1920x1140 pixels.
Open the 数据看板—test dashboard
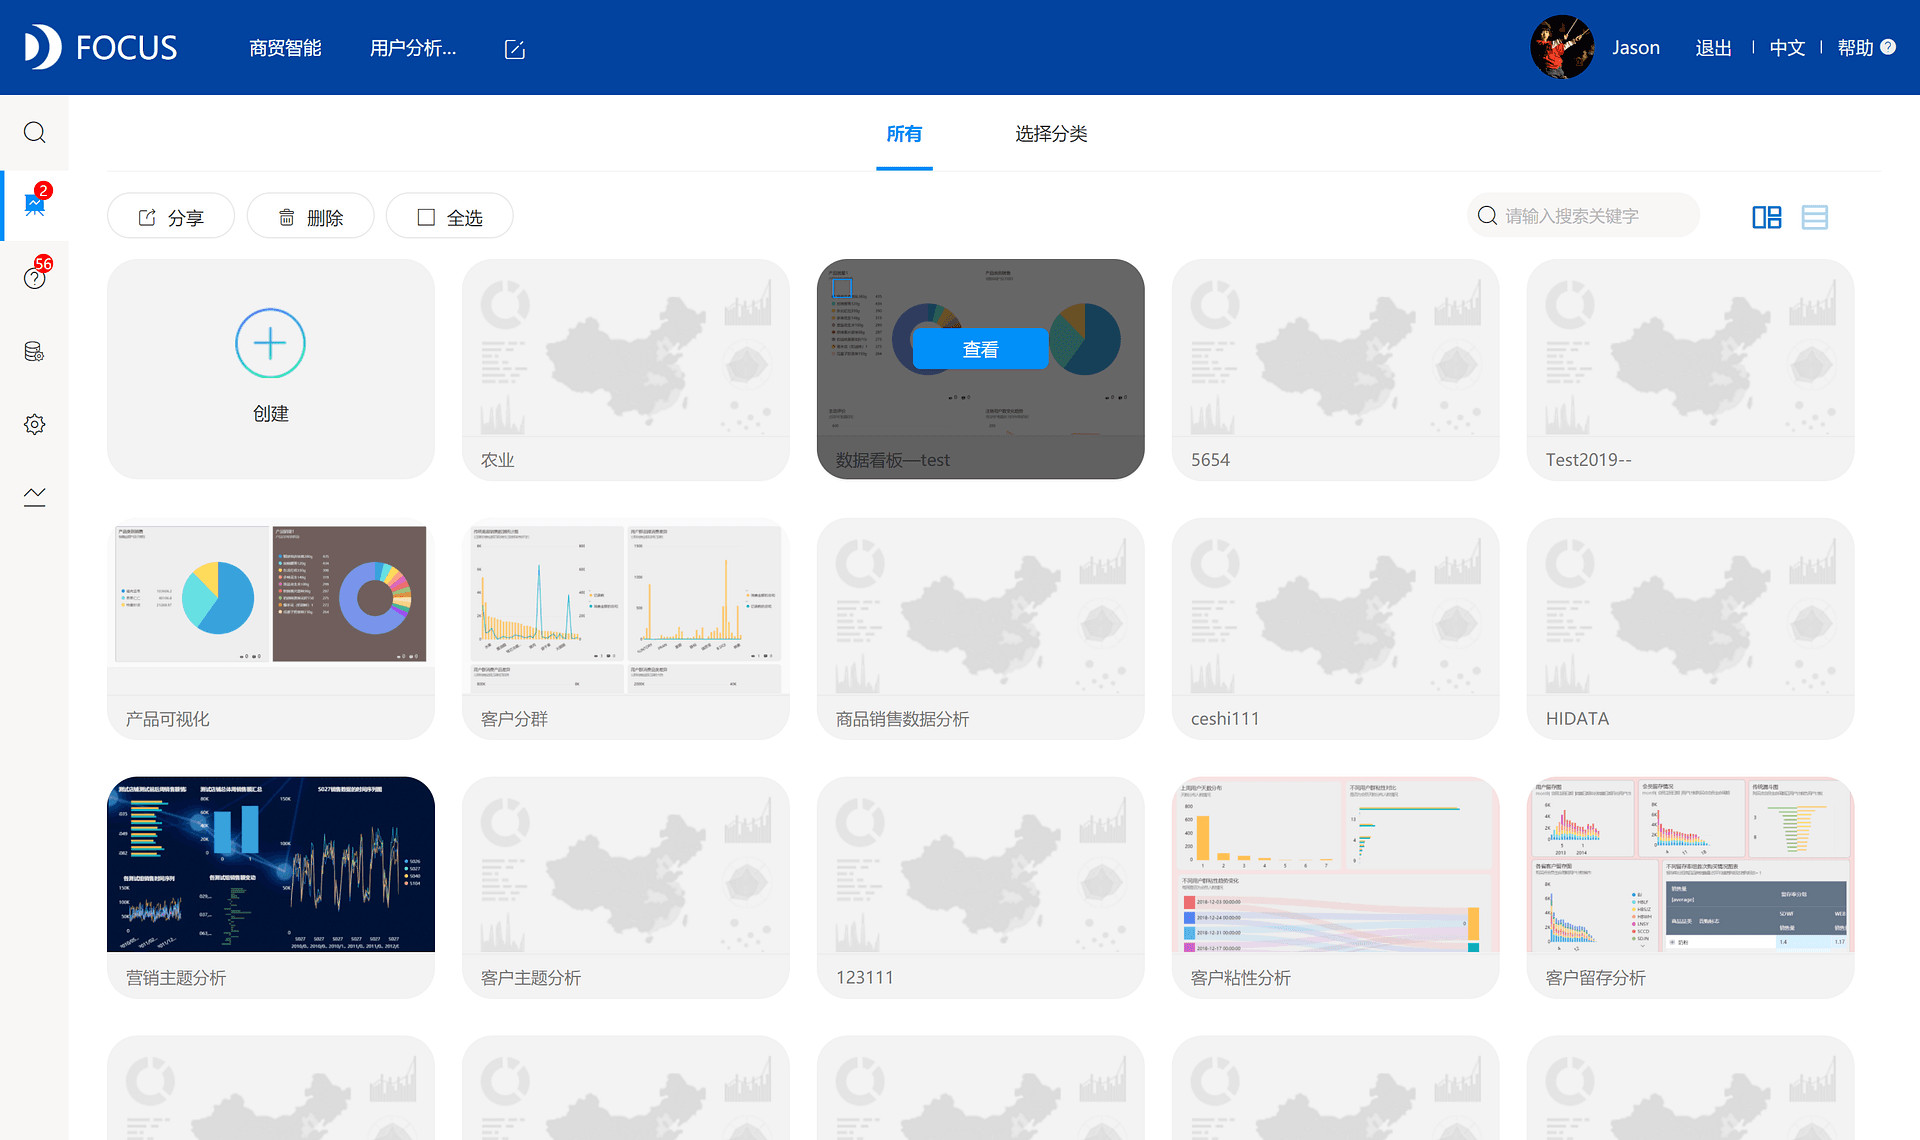coord(980,347)
